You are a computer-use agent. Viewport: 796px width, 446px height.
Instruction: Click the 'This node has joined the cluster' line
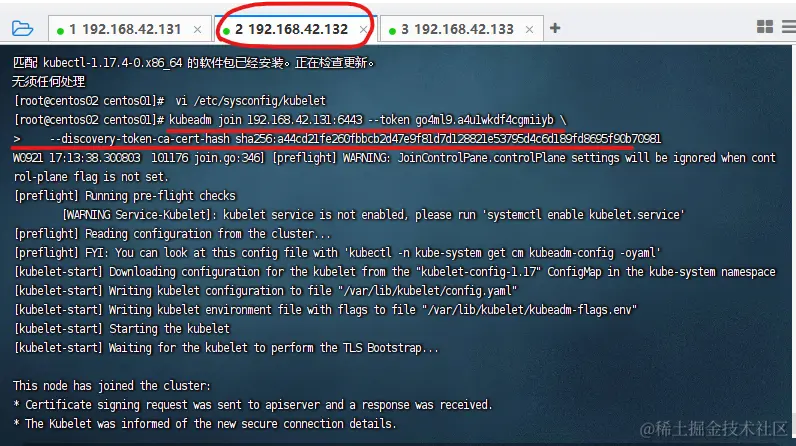pyautogui.click(x=112, y=386)
